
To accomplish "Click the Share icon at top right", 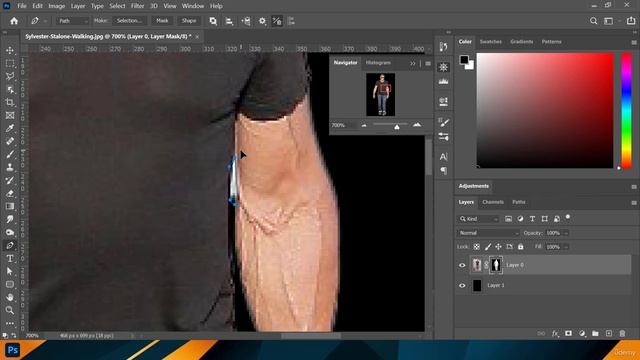I will tap(631, 21).
